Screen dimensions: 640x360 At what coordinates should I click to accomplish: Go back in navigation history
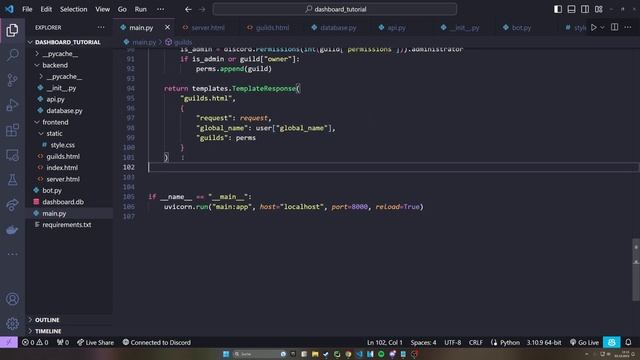(188, 9)
